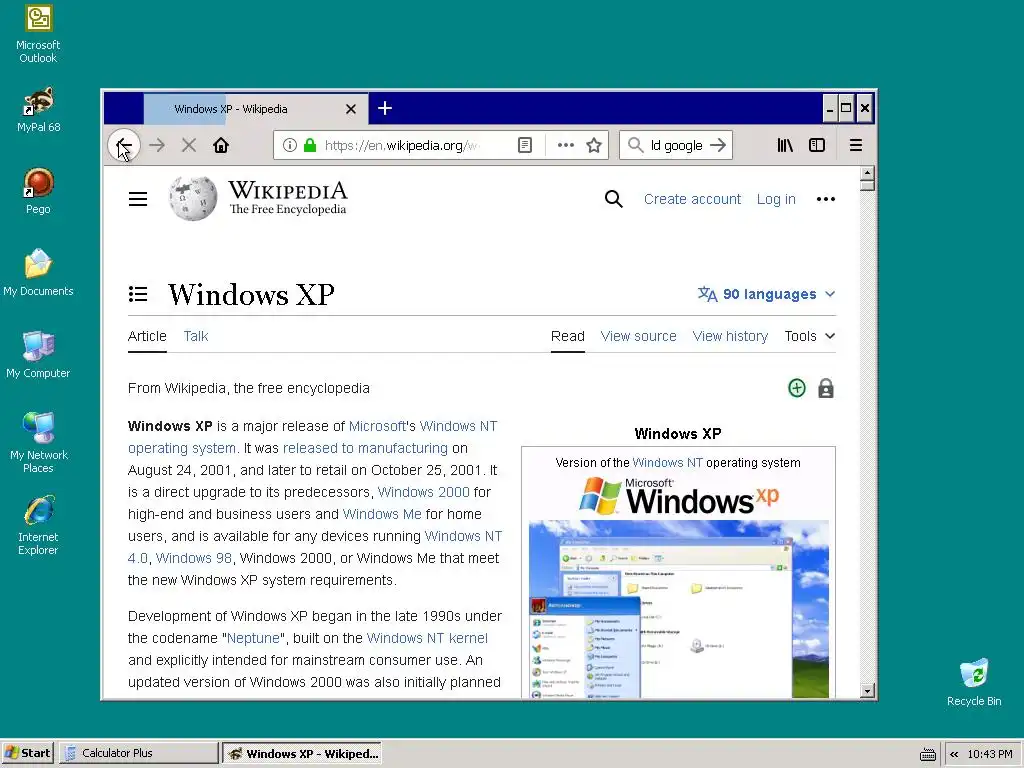1024x768 pixels.
Task: Select the Recycle Bin desktop icon
Action: point(974,682)
